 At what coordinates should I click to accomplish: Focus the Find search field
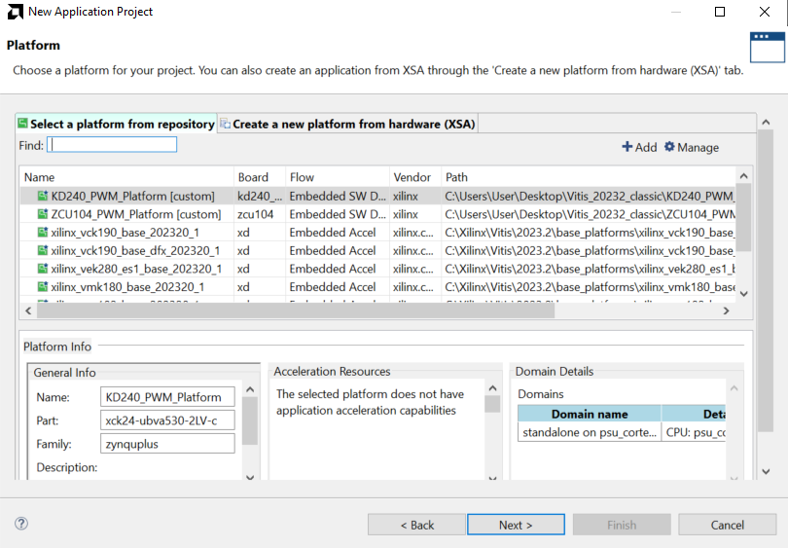[x=112, y=145]
